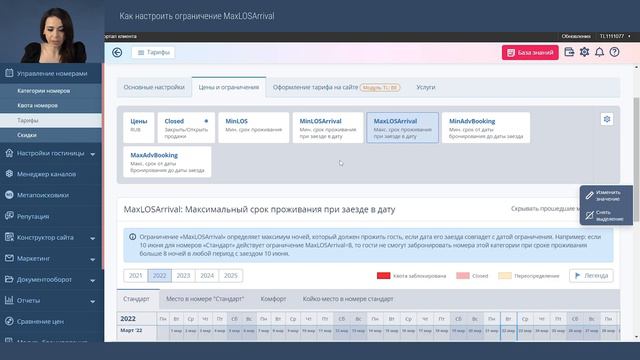Expand Конструктор сайта section

(93, 238)
